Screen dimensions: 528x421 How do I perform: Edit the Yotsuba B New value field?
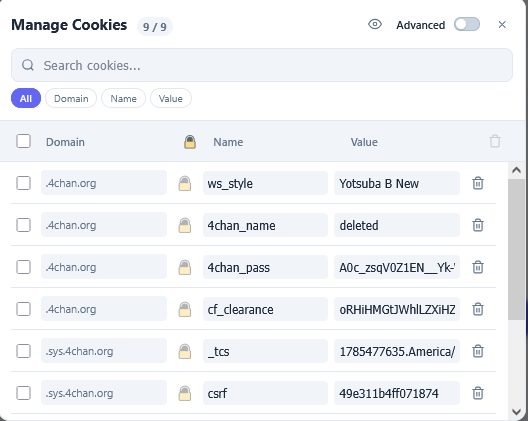click(397, 183)
